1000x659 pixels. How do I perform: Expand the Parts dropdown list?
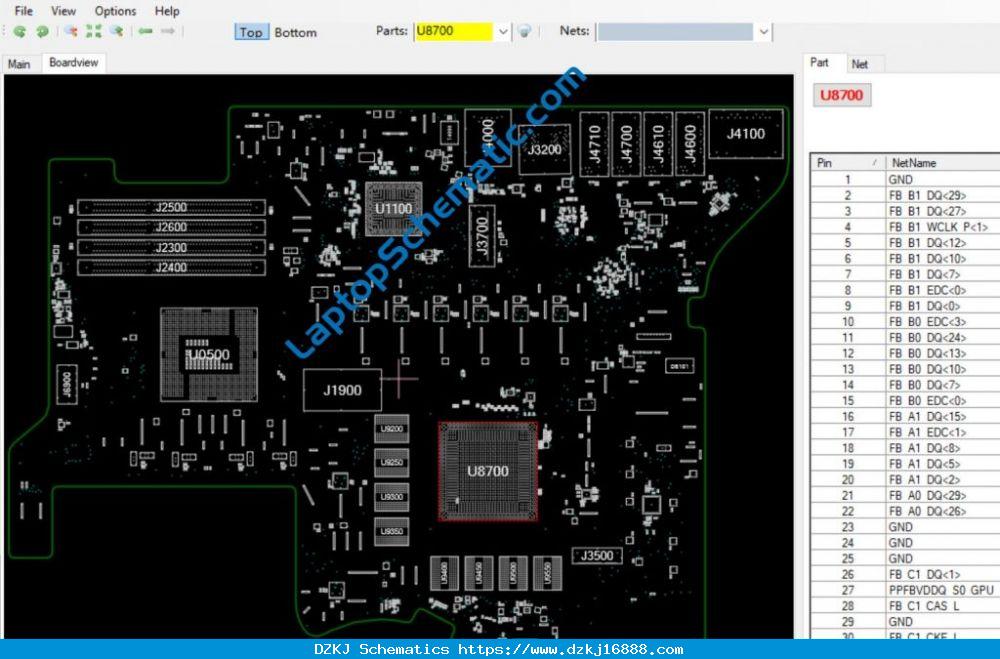click(503, 31)
